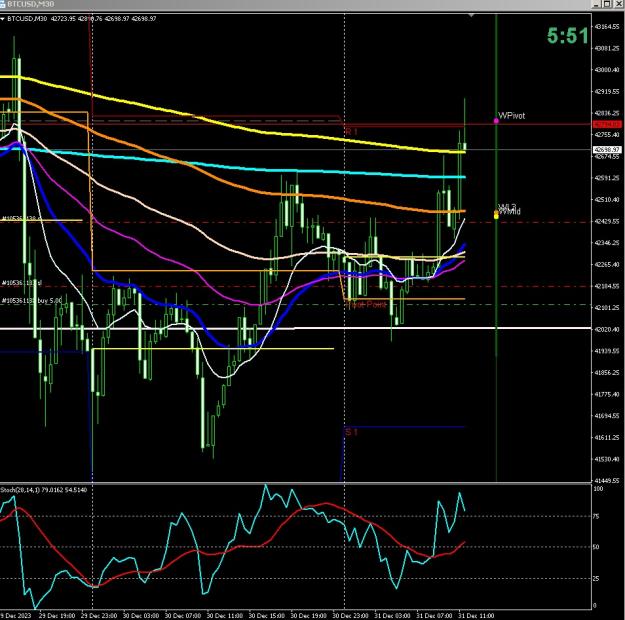Click the Pivot Point label on chart
The height and width of the screenshot is (620, 625).
pos(367,305)
